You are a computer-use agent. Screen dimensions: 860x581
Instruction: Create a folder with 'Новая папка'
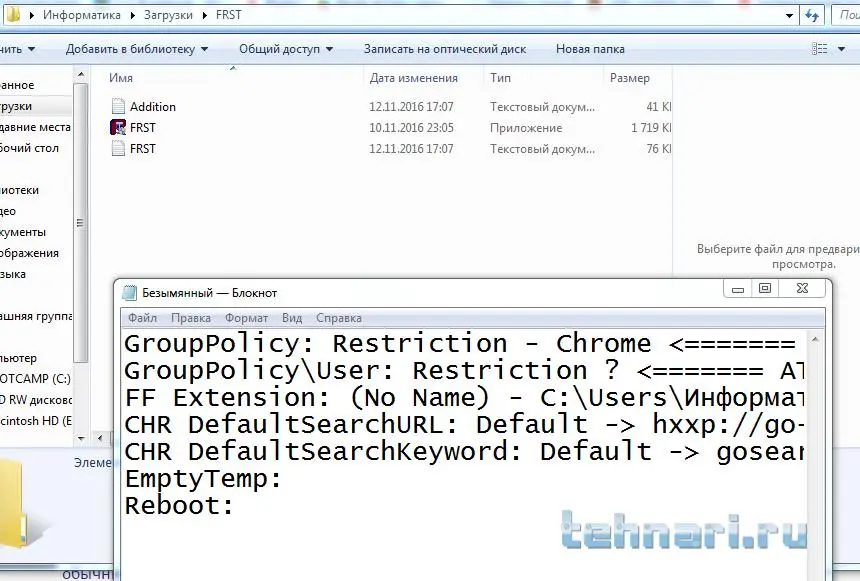(x=590, y=49)
